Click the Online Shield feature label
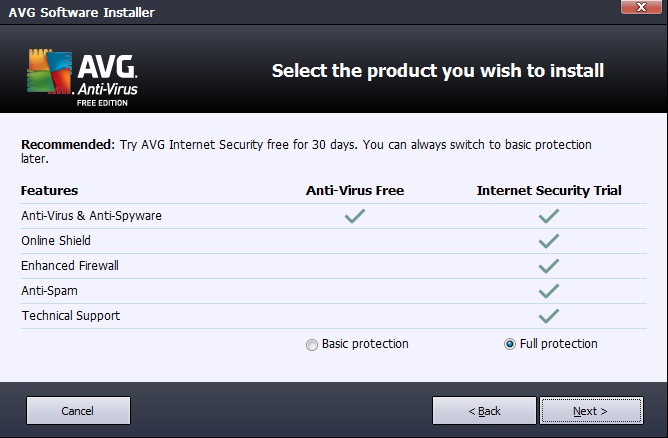 (x=56, y=241)
